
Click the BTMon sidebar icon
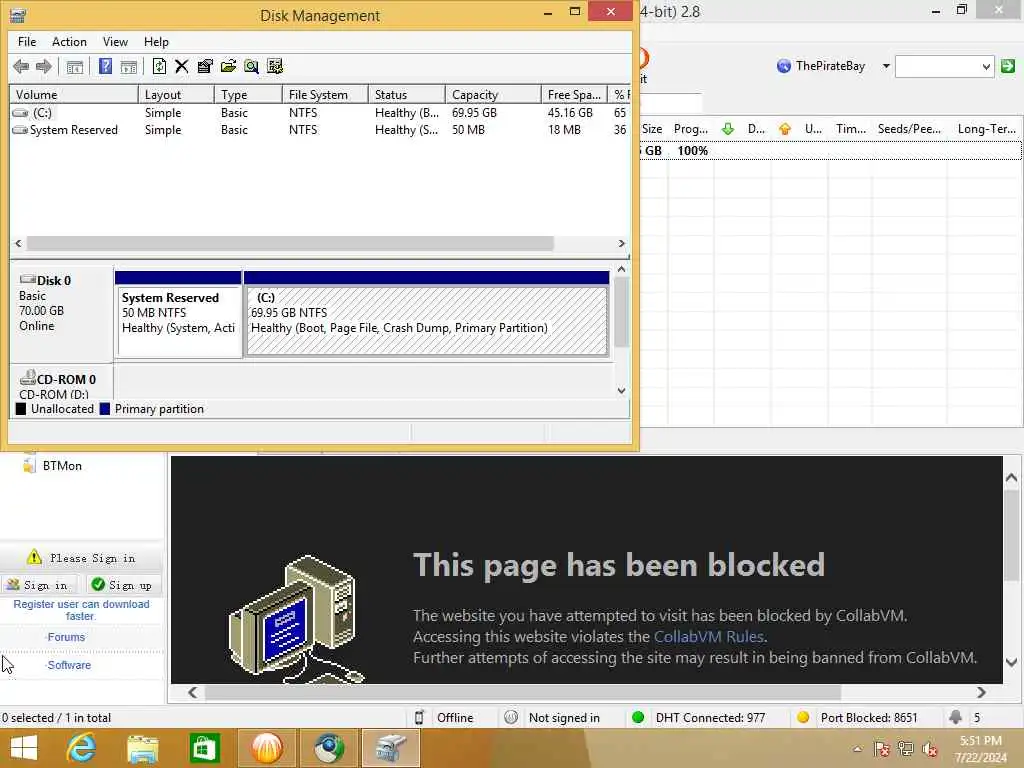coord(29,466)
